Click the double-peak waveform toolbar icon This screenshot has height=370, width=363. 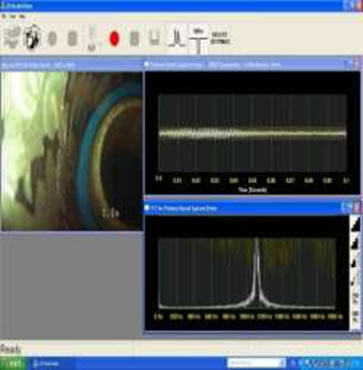click(x=177, y=38)
